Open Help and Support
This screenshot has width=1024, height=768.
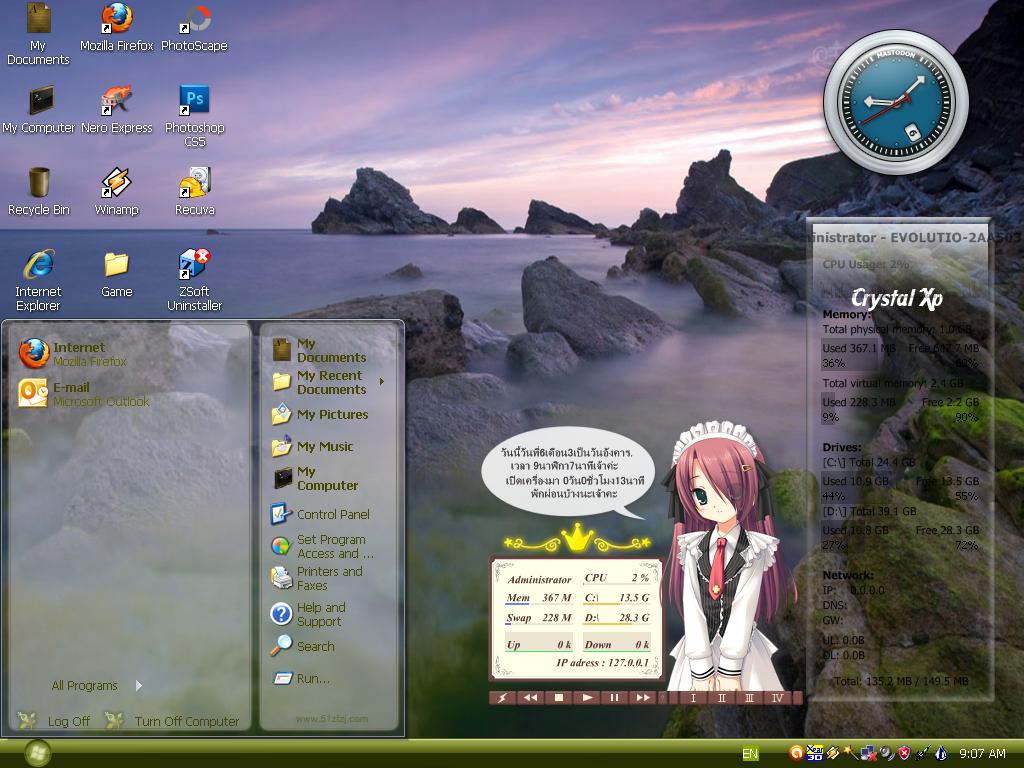(x=308, y=614)
